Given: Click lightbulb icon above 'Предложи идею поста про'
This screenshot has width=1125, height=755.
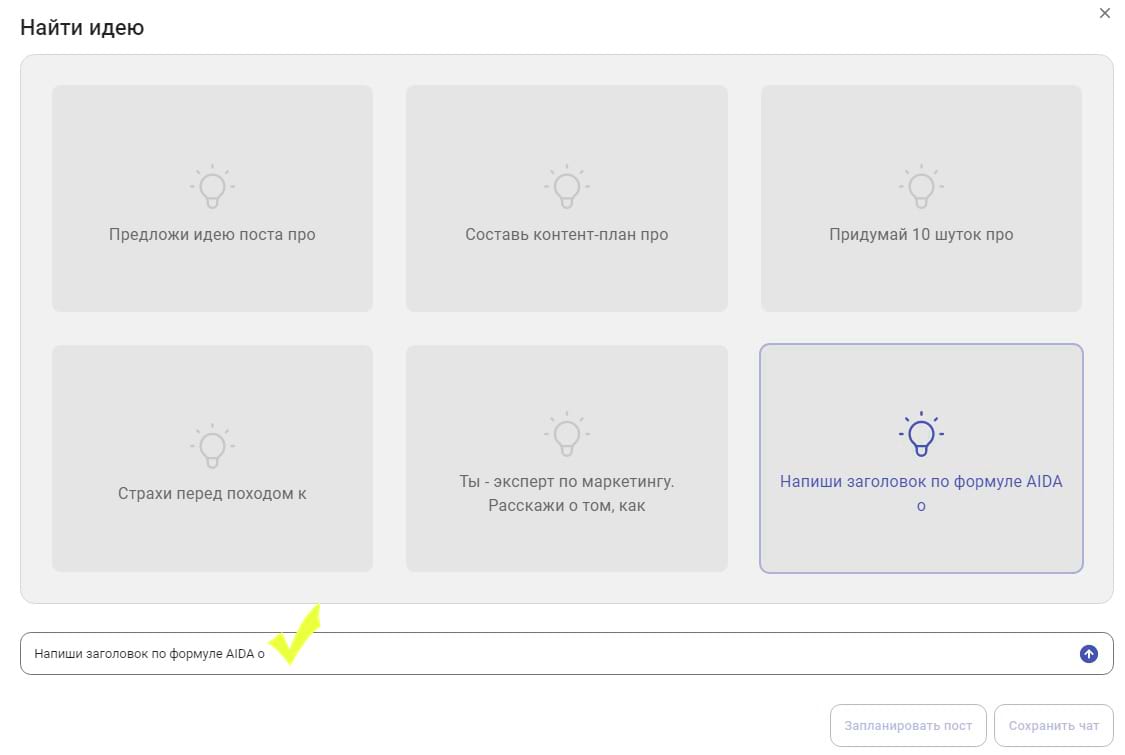Looking at the screenshot, I should tap(212, 187).
